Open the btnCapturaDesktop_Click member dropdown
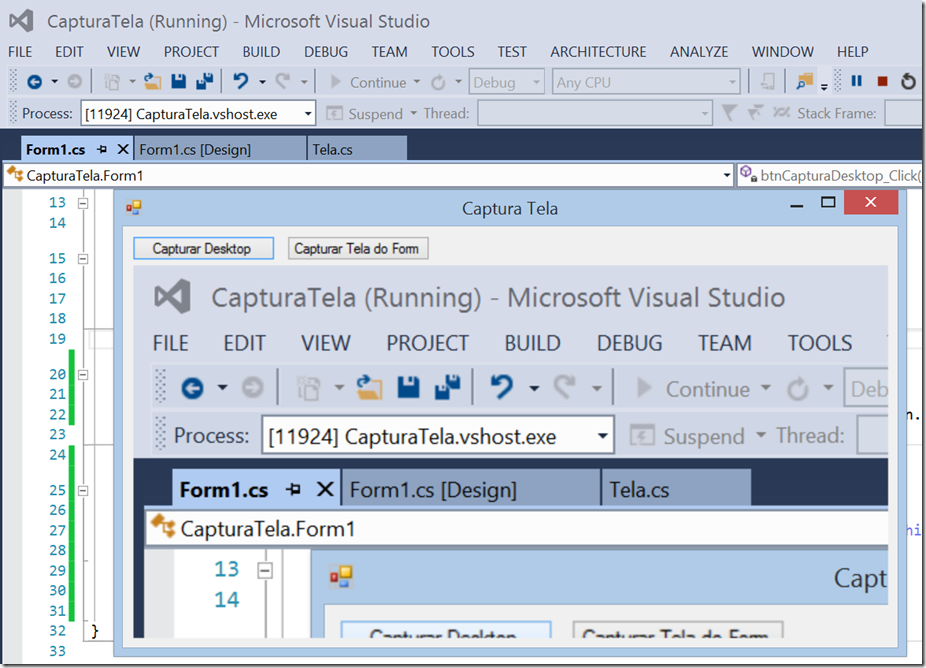The width and height of the screenshot is (926, 668). 829,175
